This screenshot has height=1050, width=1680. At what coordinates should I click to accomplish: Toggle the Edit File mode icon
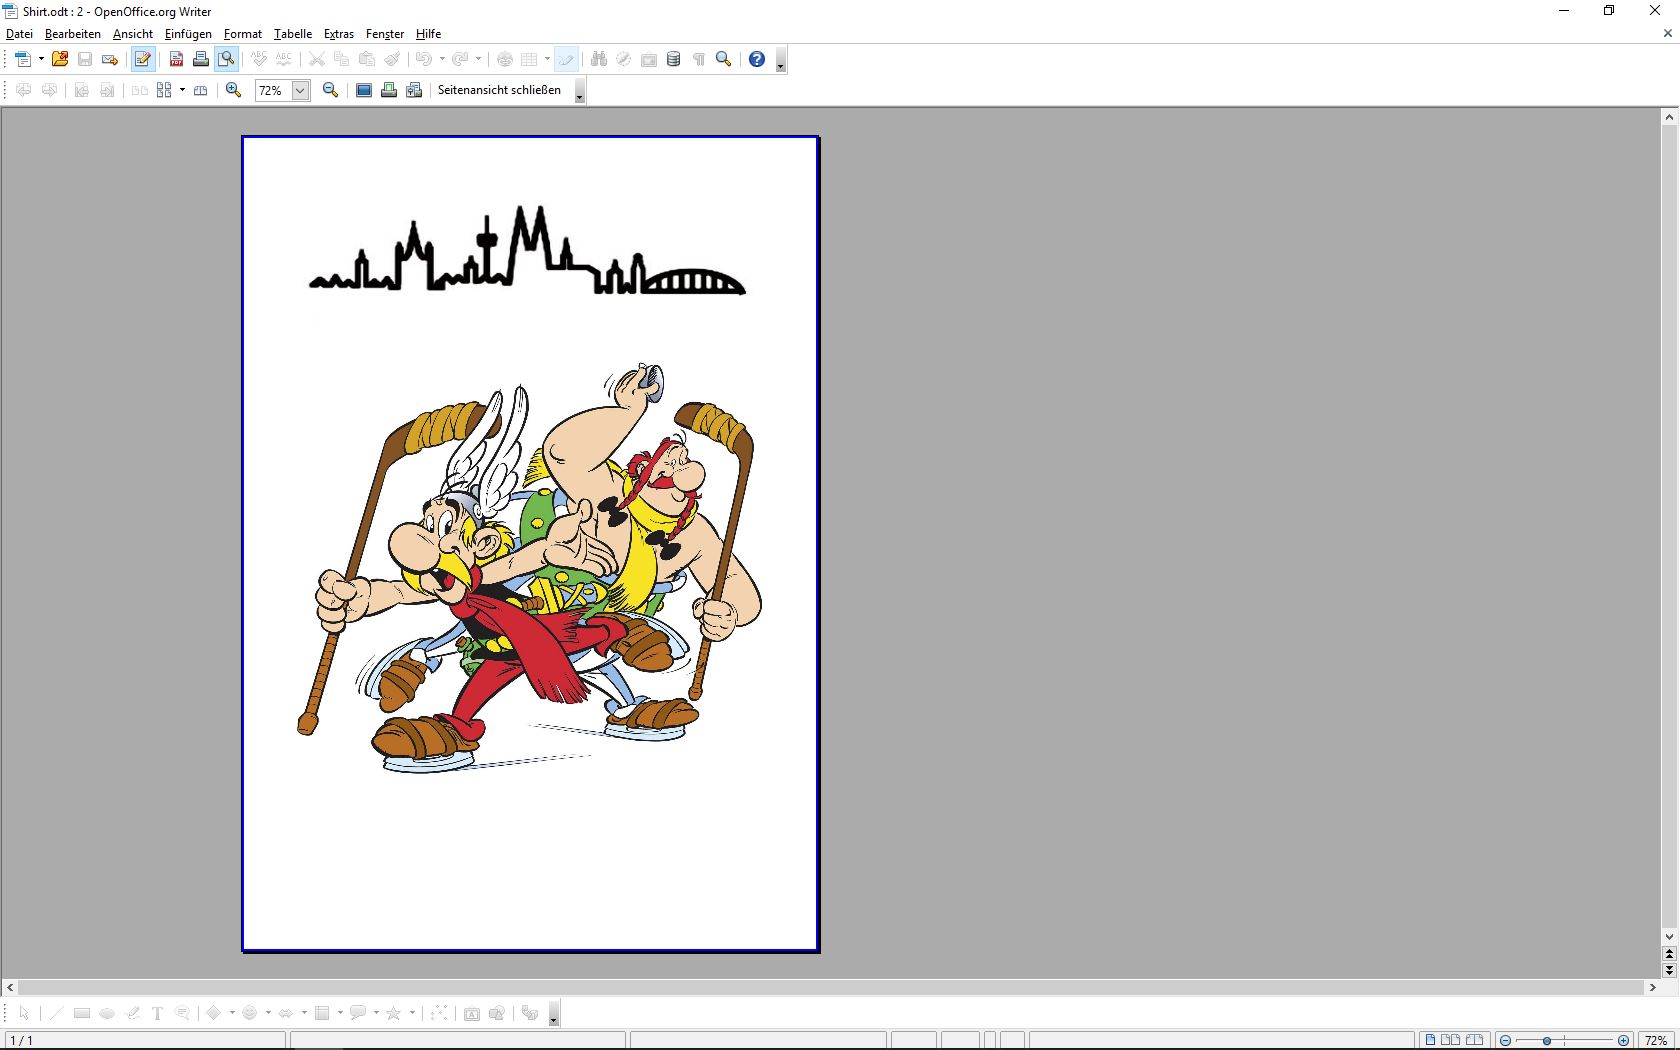(x=142, y=60)
